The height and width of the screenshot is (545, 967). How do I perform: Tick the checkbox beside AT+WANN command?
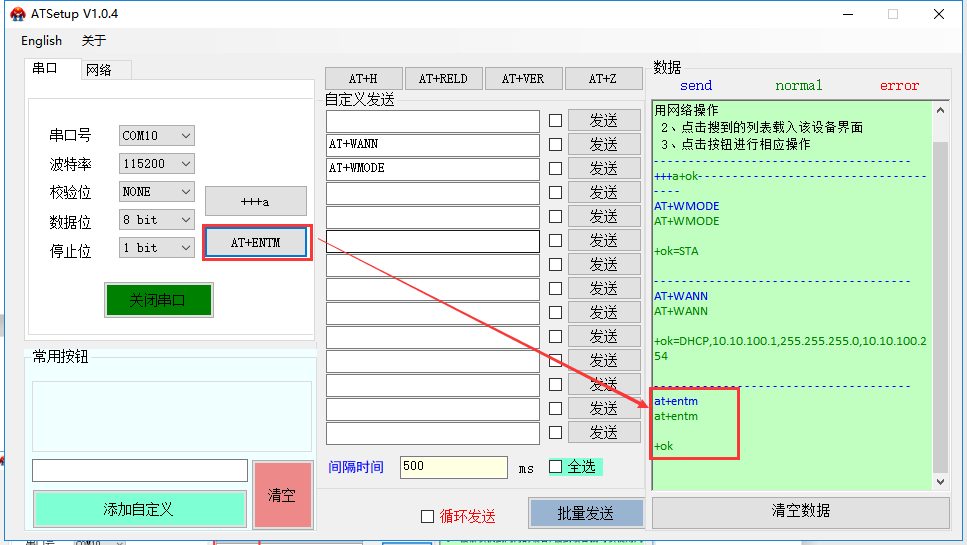pyautogui.click(x=555, y=145)
